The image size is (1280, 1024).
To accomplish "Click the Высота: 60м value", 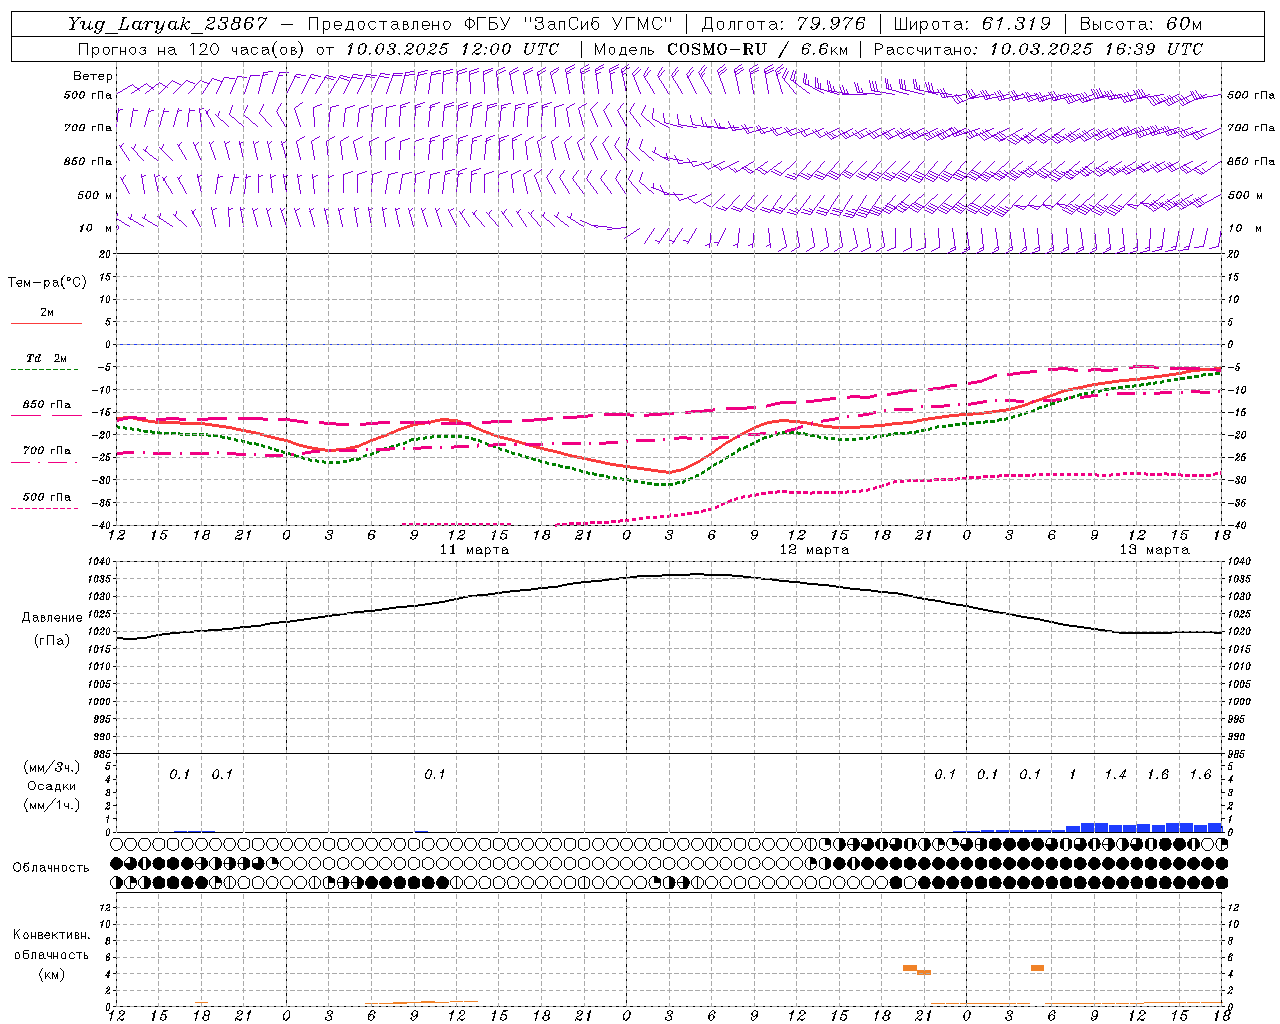I will [1141, 24].
